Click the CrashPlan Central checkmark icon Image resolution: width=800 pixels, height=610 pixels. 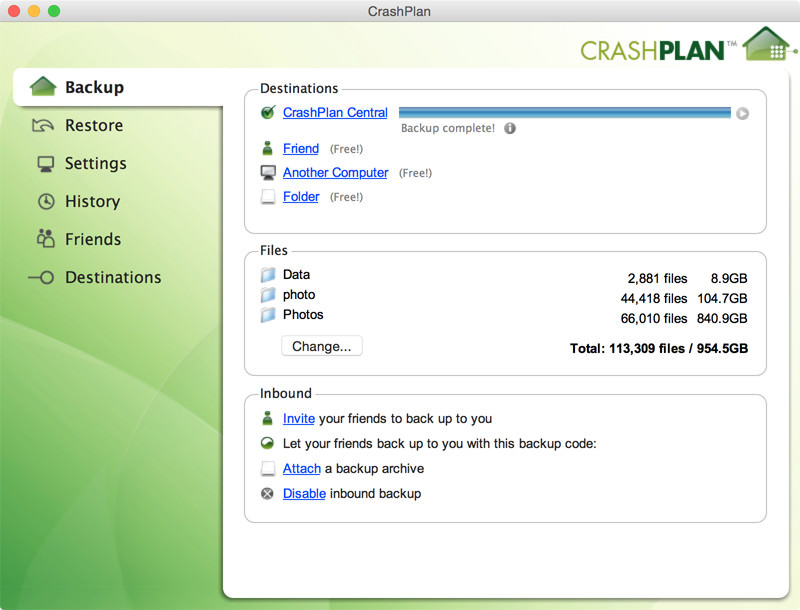tap(268, 112)
